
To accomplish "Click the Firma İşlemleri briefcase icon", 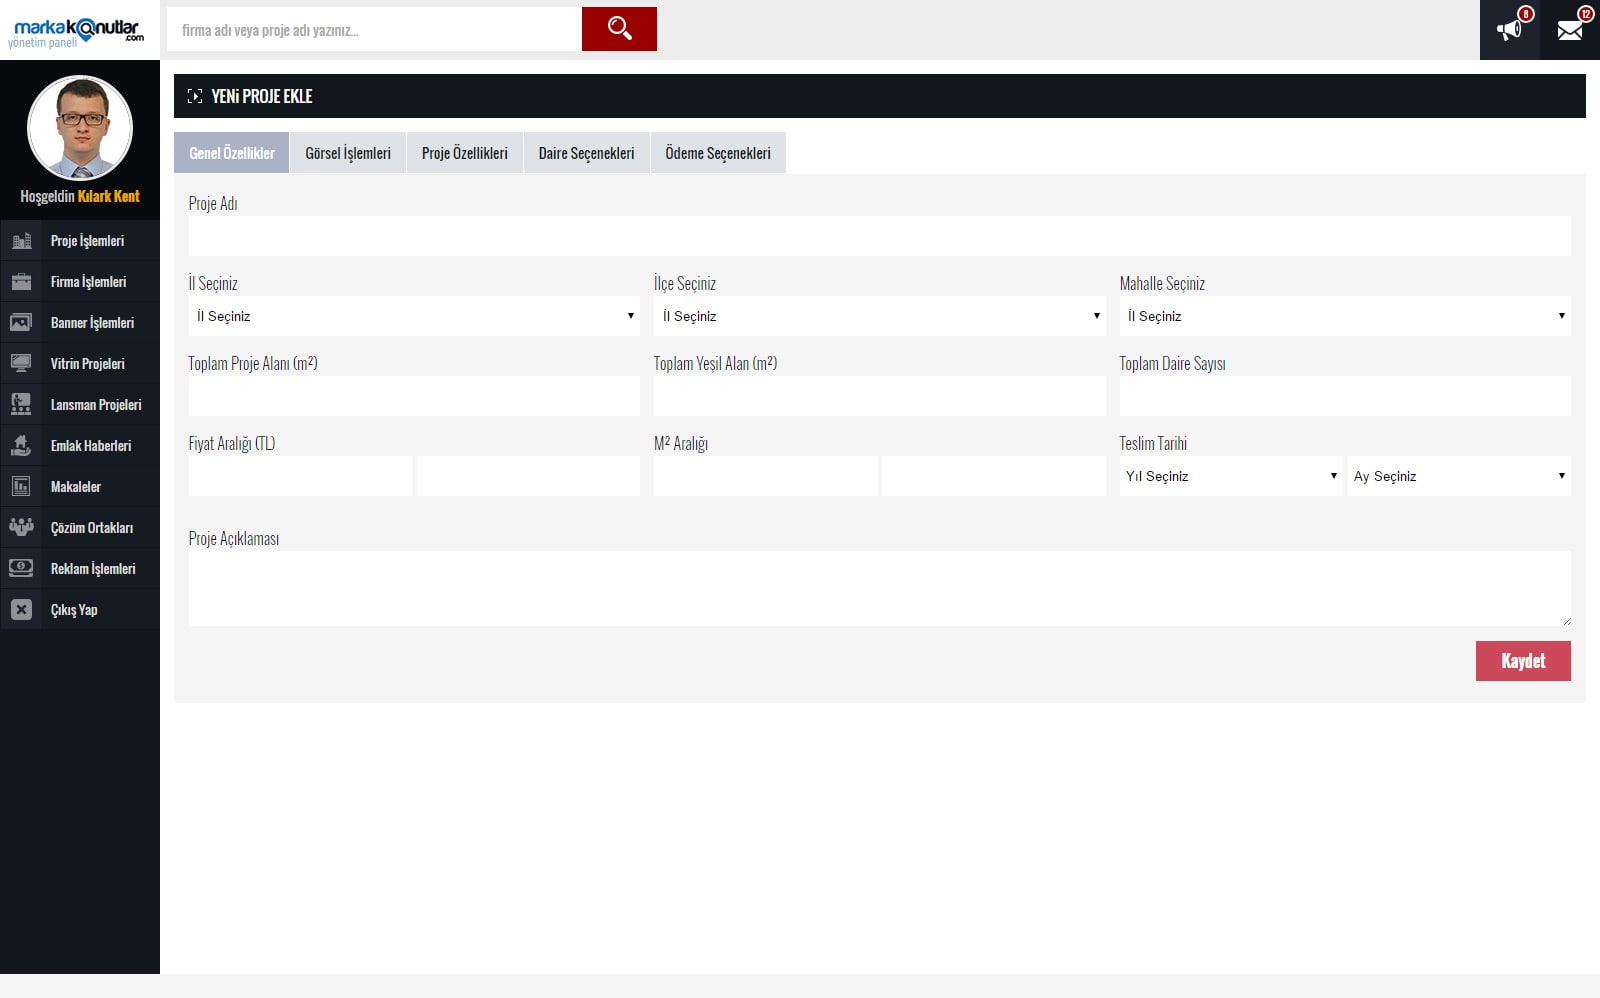I will [21, 282].
